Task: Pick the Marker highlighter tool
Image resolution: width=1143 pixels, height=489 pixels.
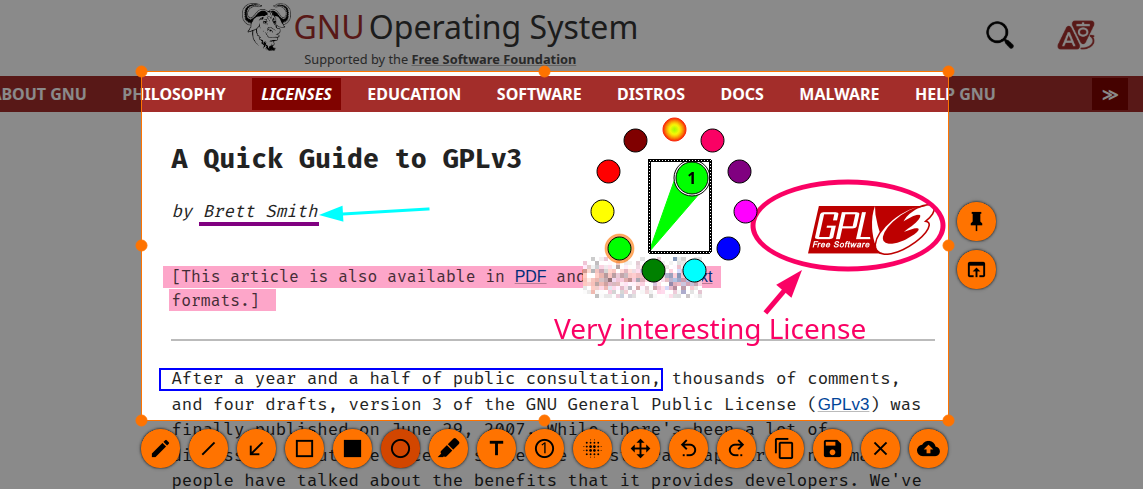Action: 448,449
